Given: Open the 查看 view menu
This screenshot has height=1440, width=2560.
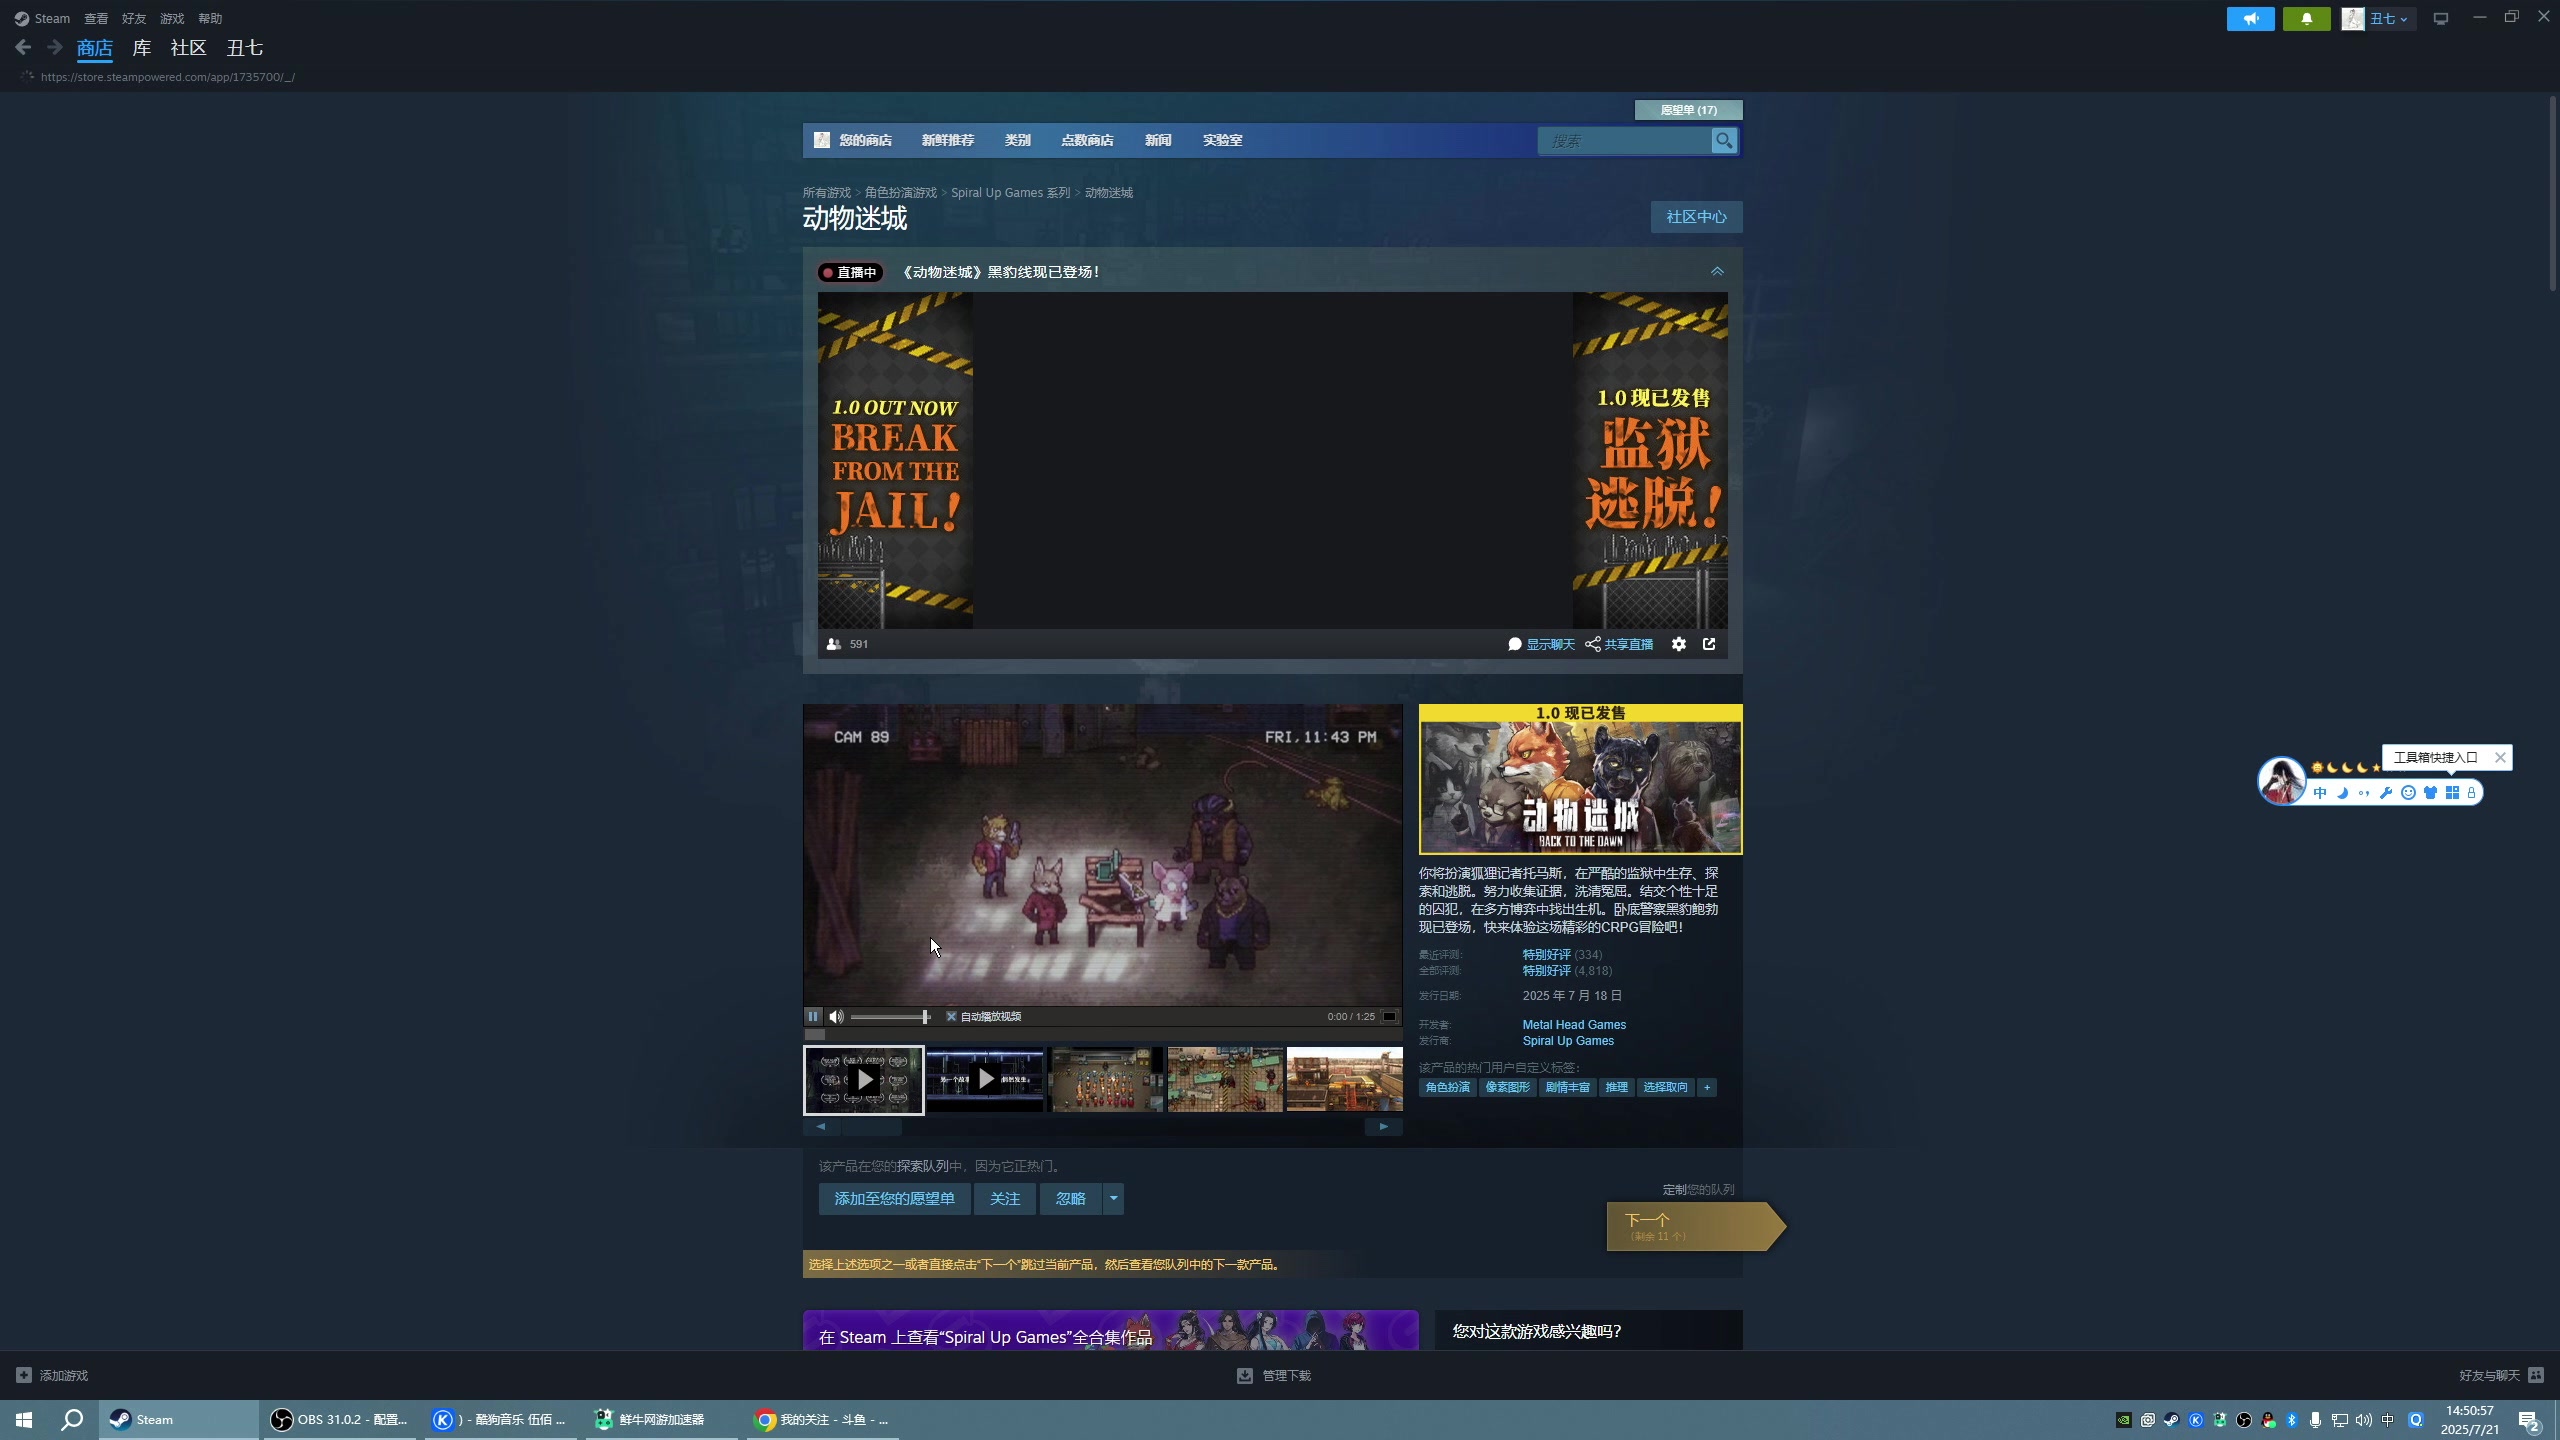Looking at the screenshot, I should (96, 19).
